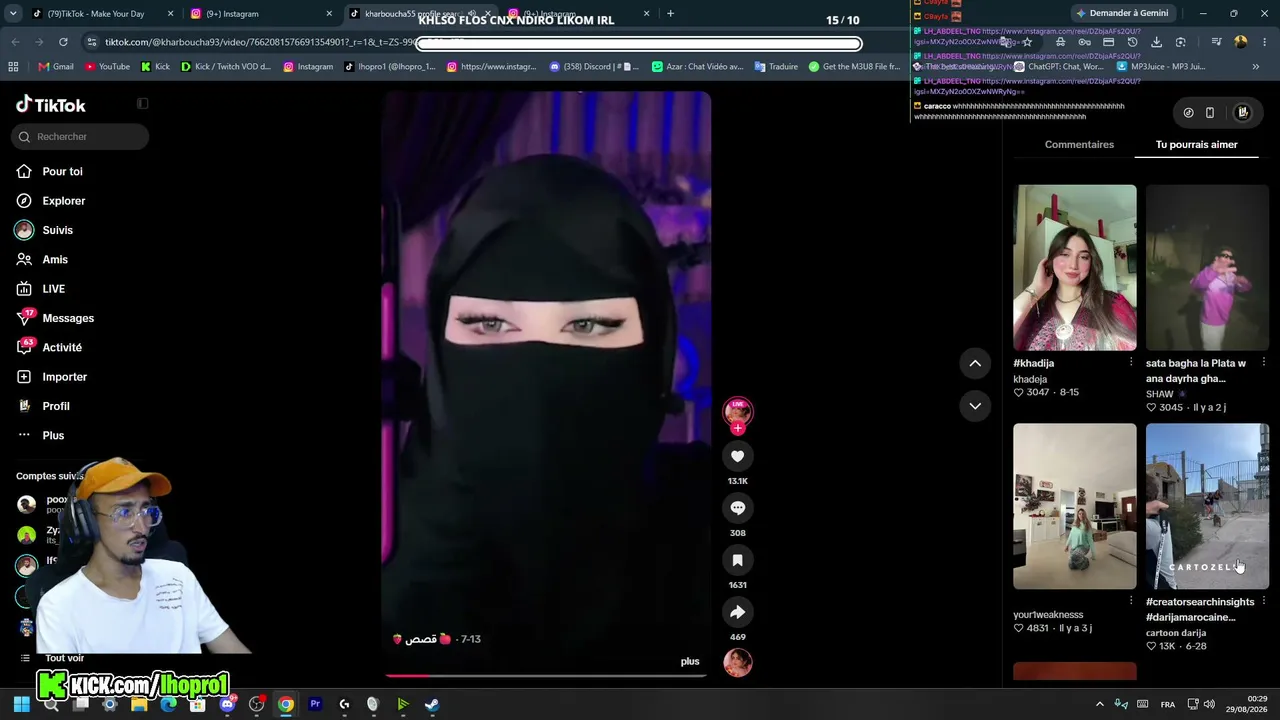Open comments via the speech bubble icon
This screenshot has width=1280, height=720.
tap(737, 508)
